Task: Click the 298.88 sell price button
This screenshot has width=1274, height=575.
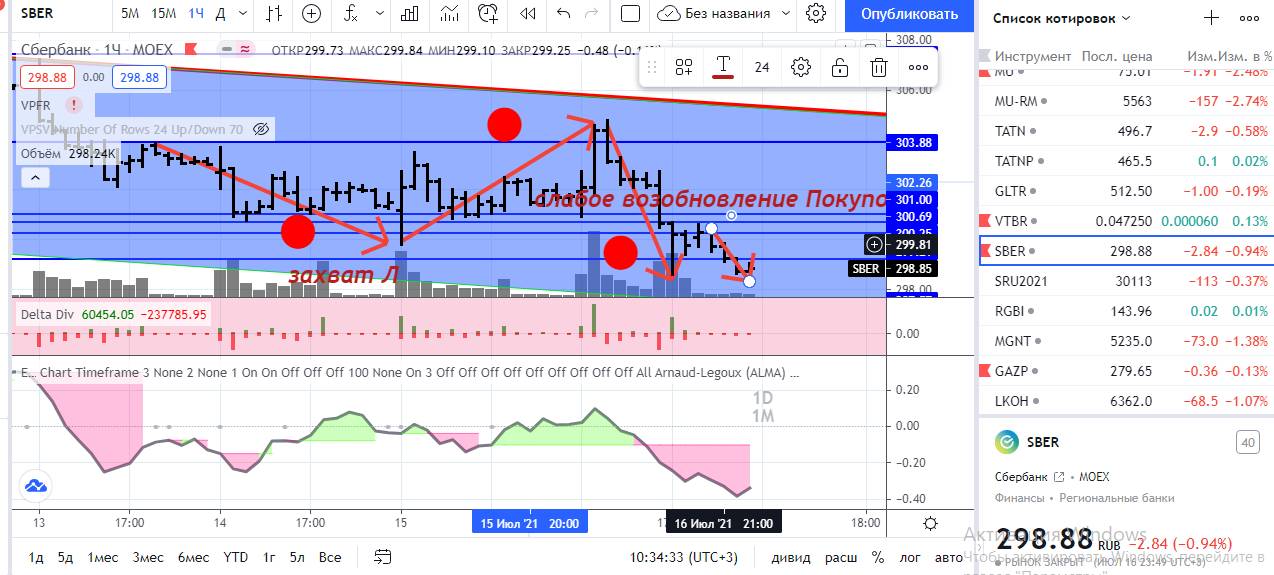Action: [x=47, y=77]
